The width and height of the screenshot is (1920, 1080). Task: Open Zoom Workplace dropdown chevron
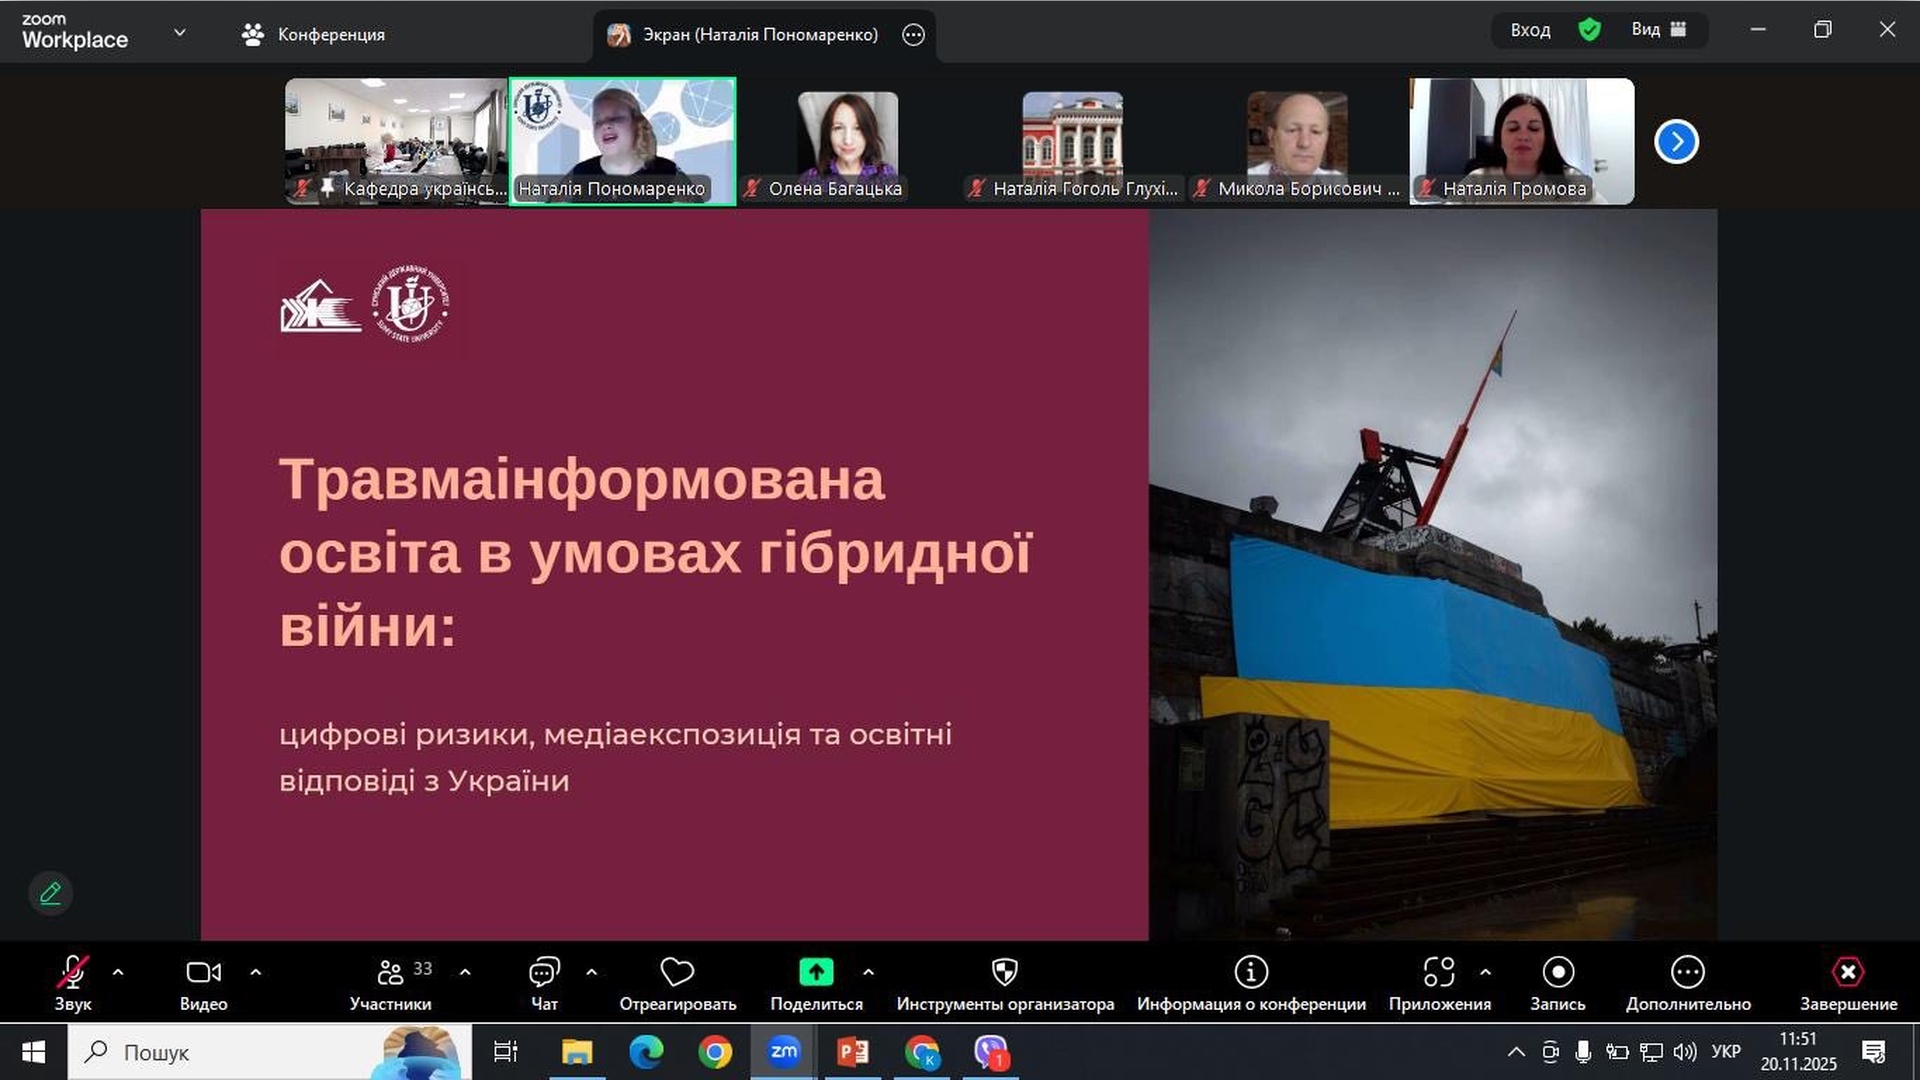pyautogui.click(x=180, y=33)
